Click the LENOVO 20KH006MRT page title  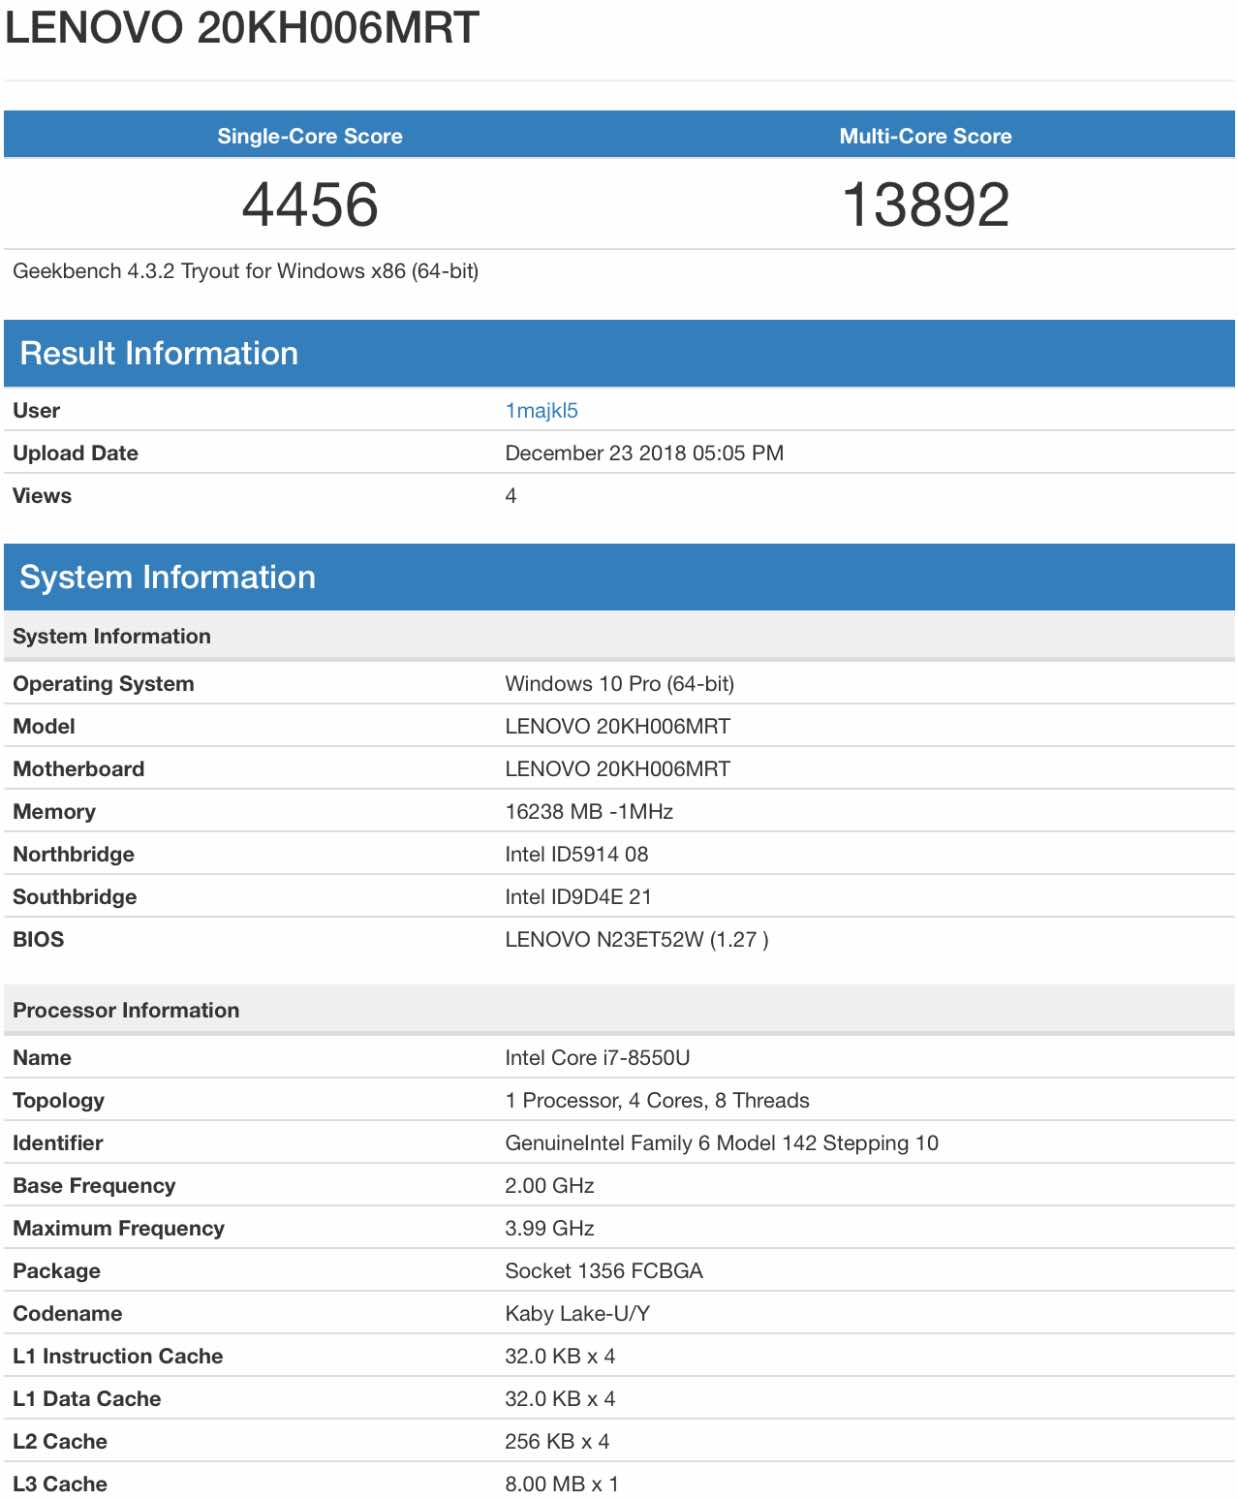[242, 28]
